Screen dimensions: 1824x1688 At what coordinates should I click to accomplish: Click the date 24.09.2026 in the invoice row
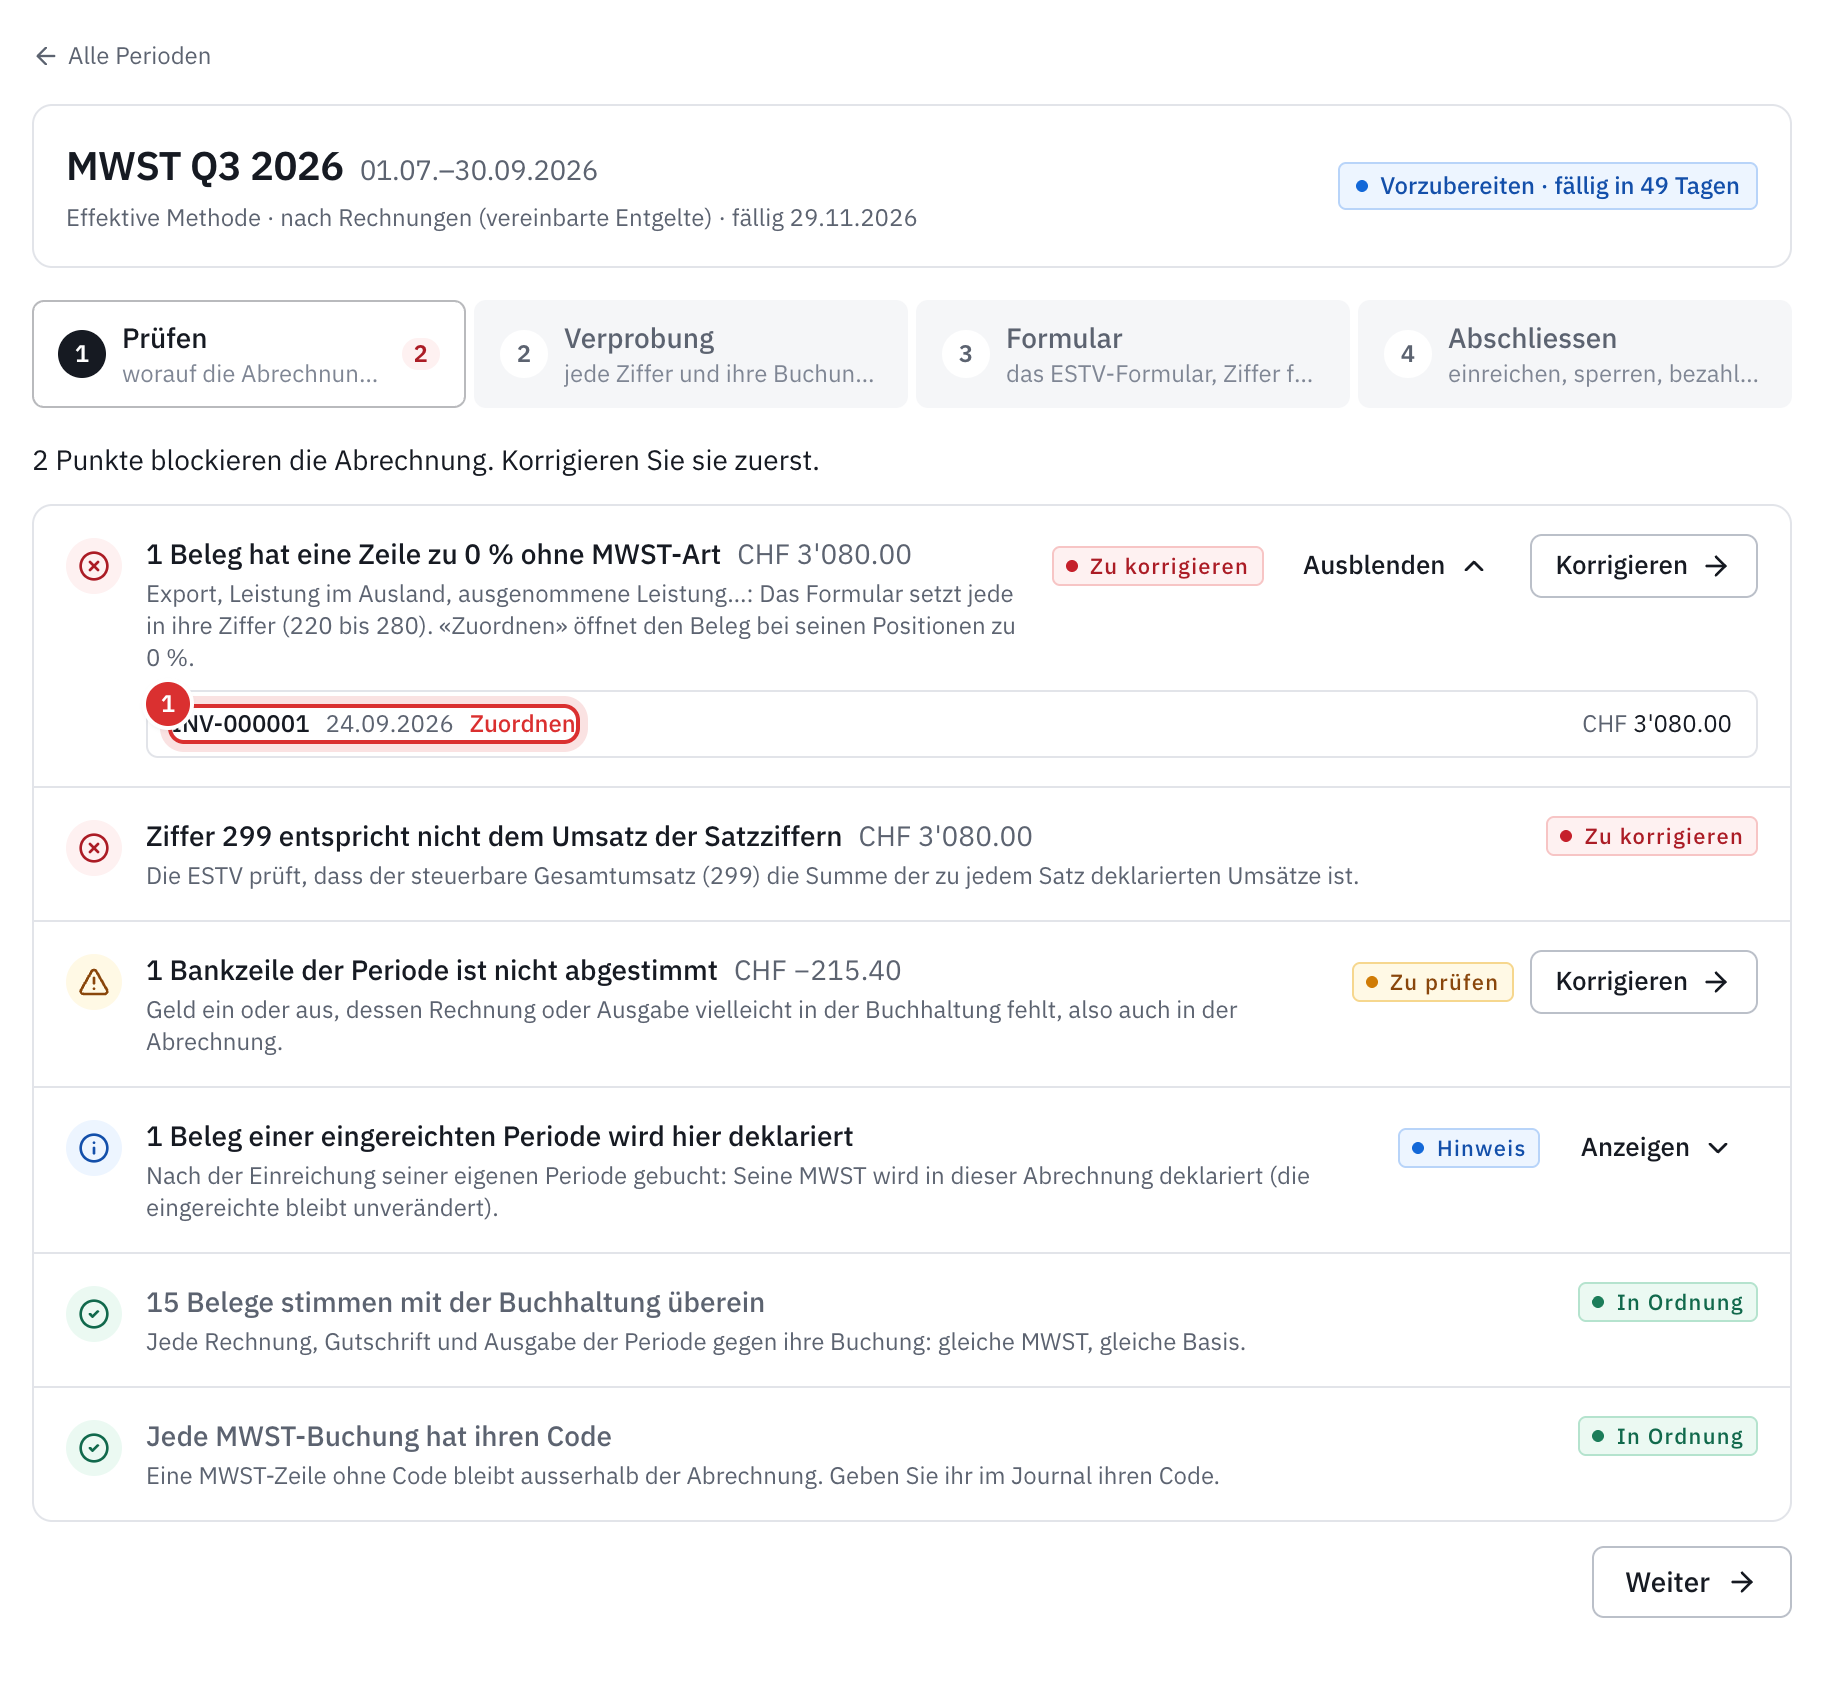point(389,724)
